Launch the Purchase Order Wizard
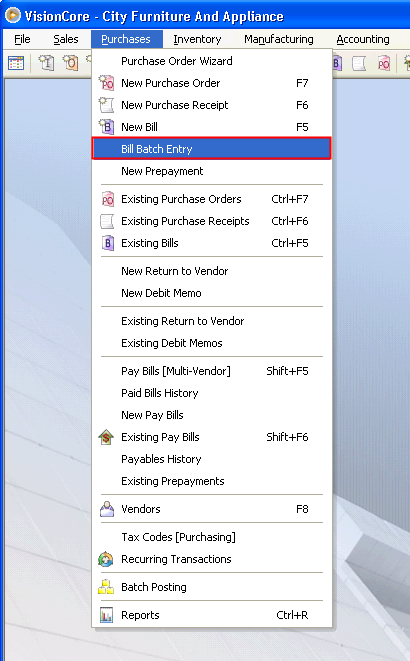This screenshot has height=661, width=410. point(212,61)
